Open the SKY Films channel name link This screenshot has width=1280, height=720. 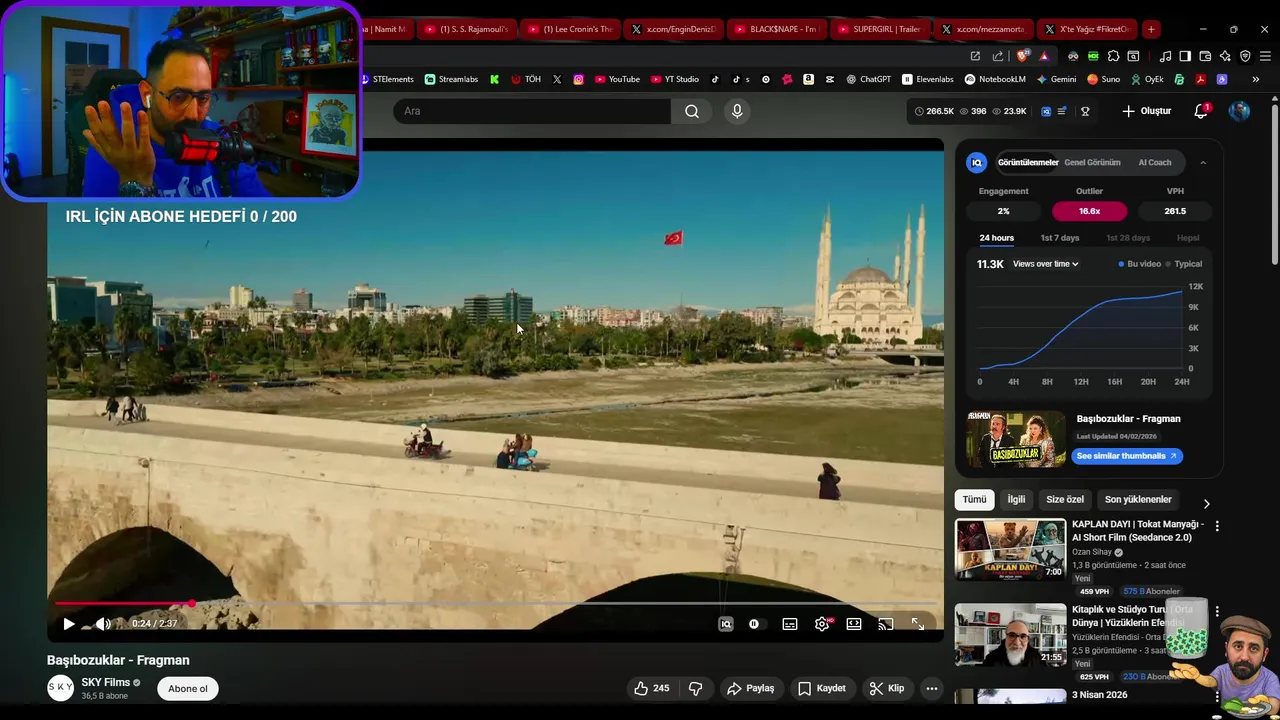[106, 682]
